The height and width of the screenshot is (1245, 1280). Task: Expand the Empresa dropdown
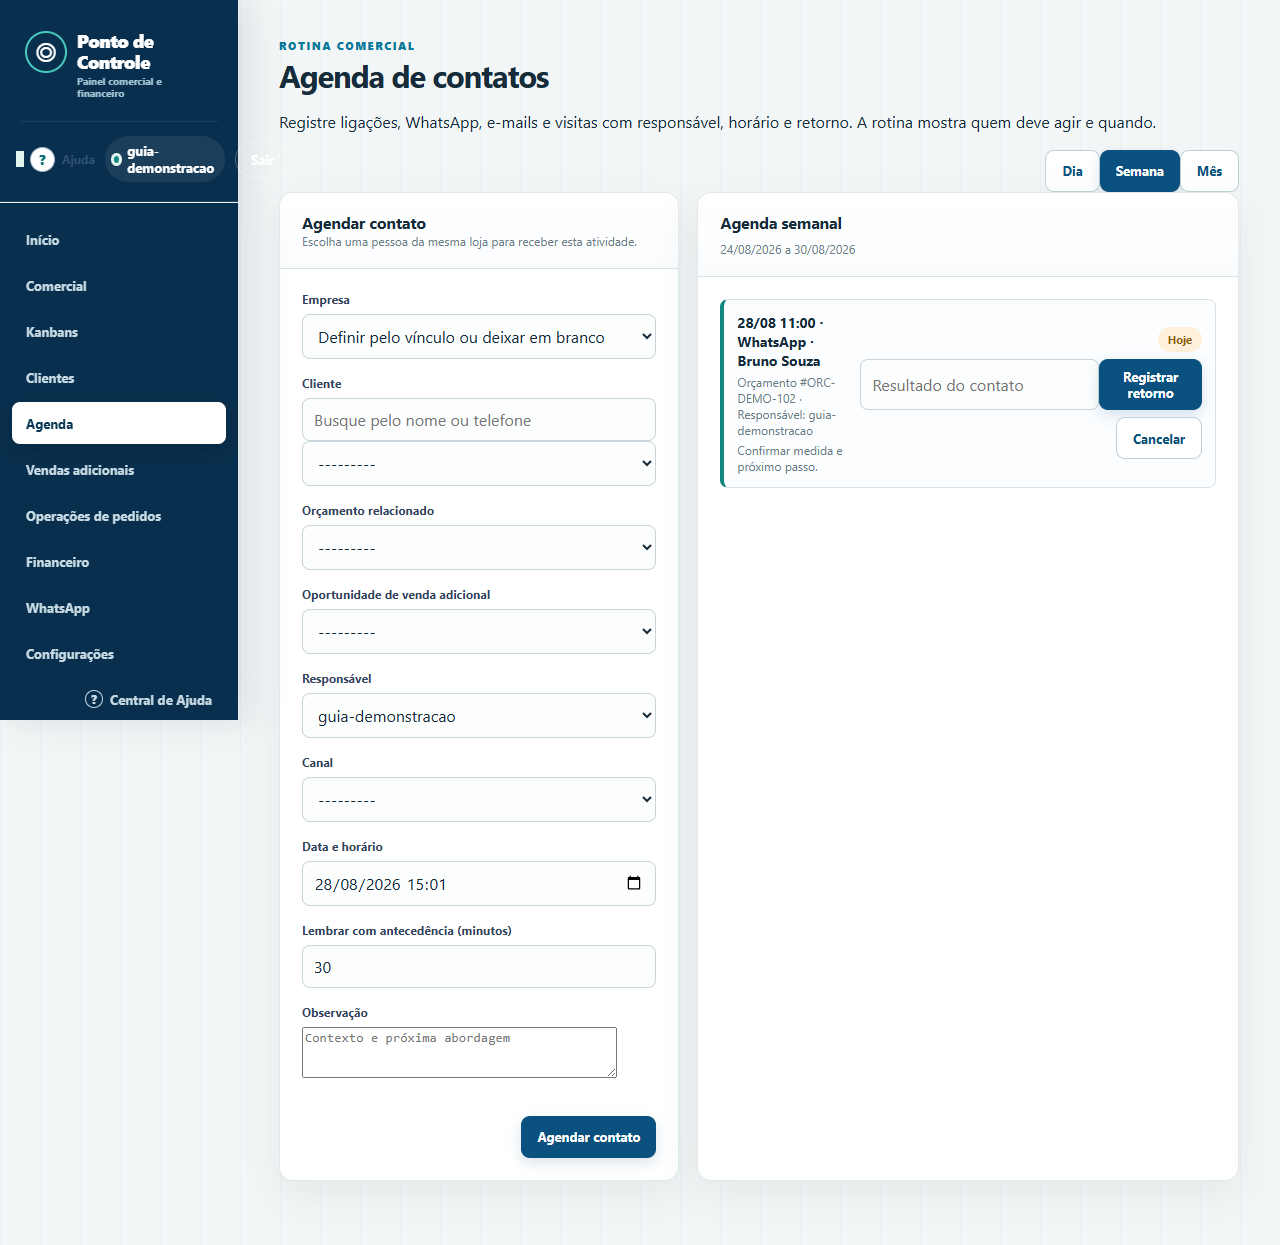click(479, 337)
